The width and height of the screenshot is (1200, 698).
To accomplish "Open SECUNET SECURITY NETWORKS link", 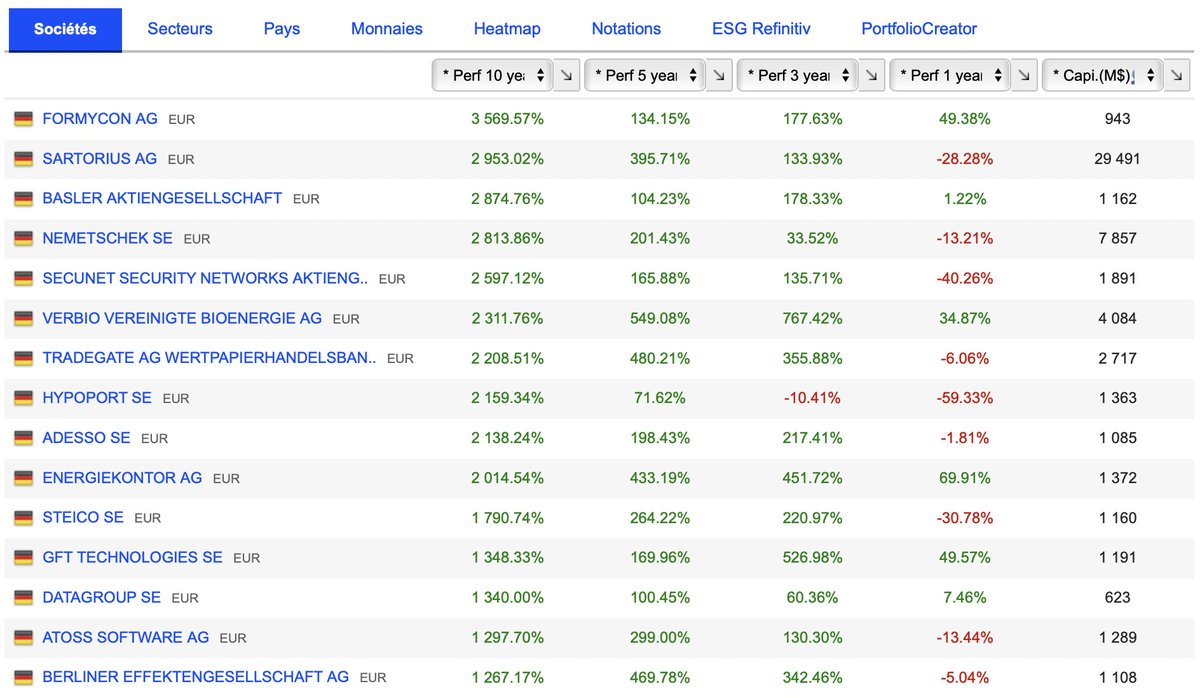I will pos(205,278).
